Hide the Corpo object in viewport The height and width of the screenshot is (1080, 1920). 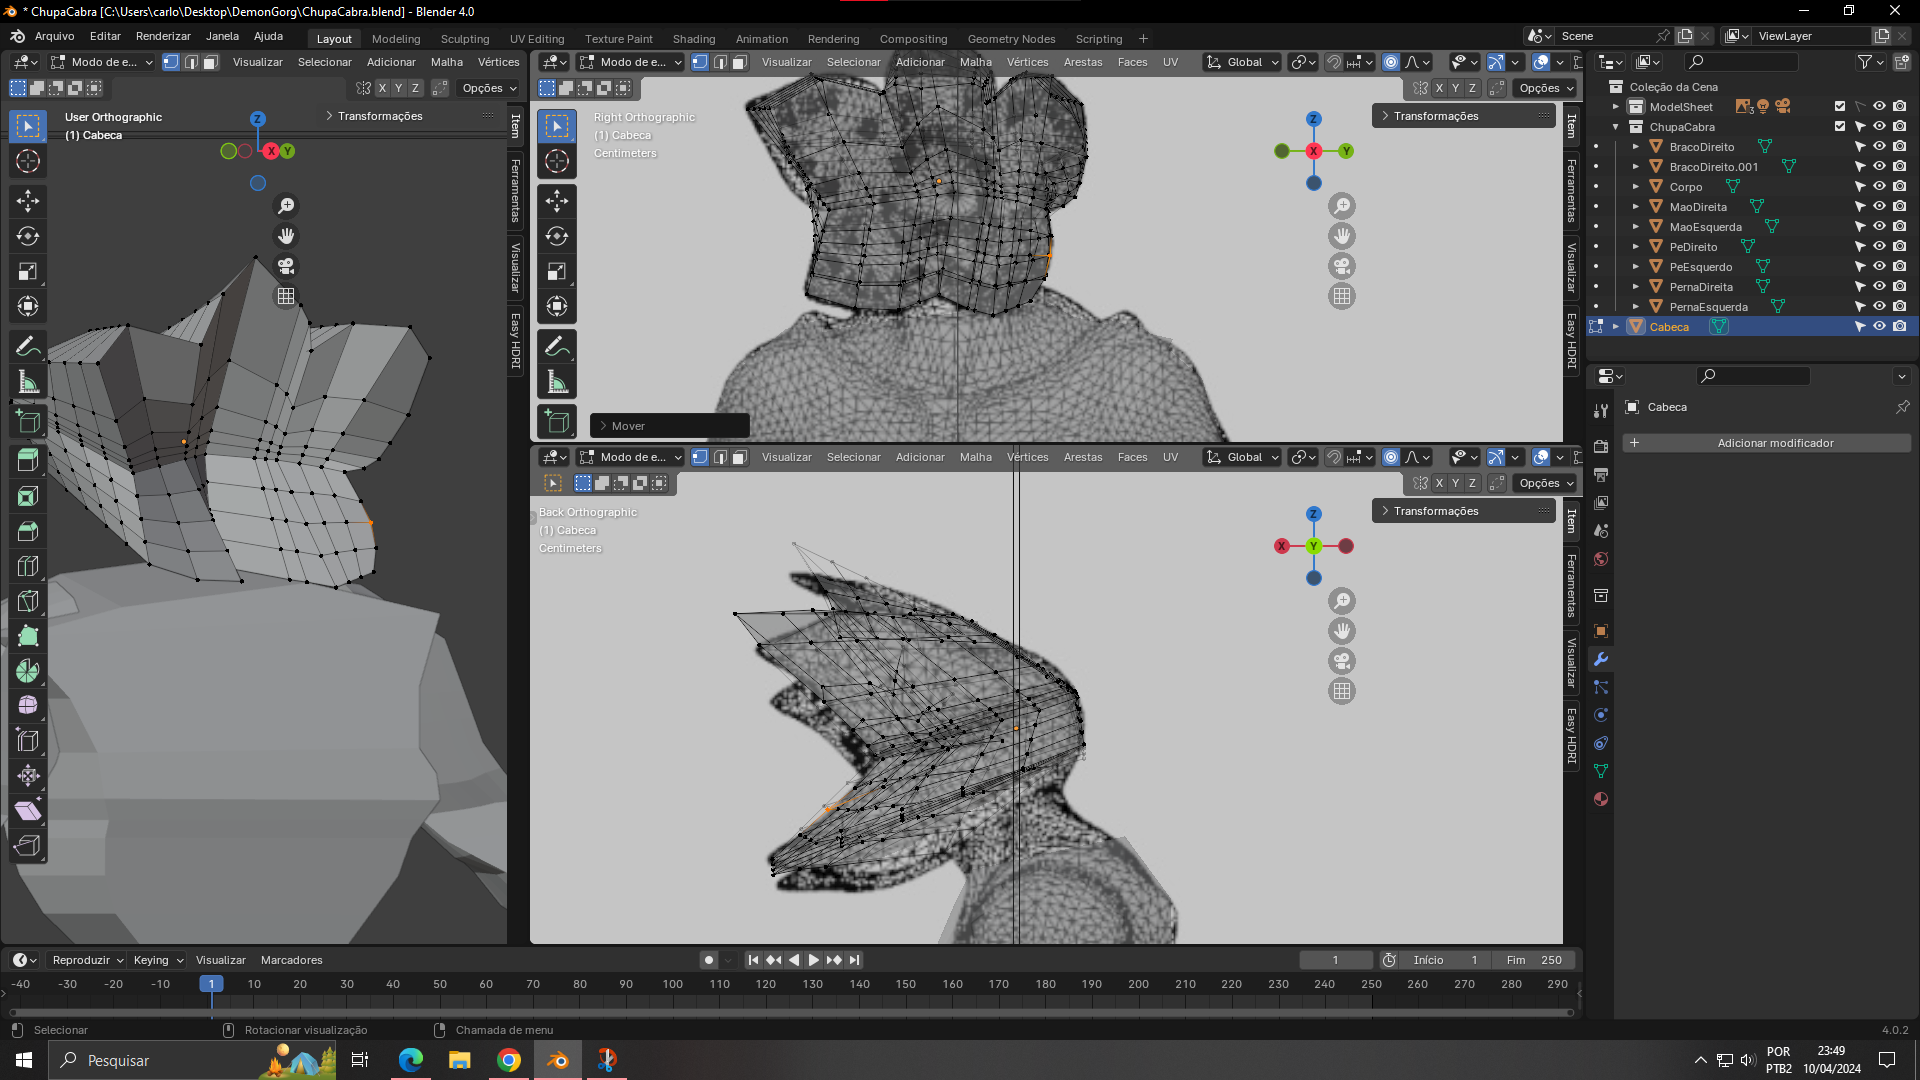(1879, 187)
